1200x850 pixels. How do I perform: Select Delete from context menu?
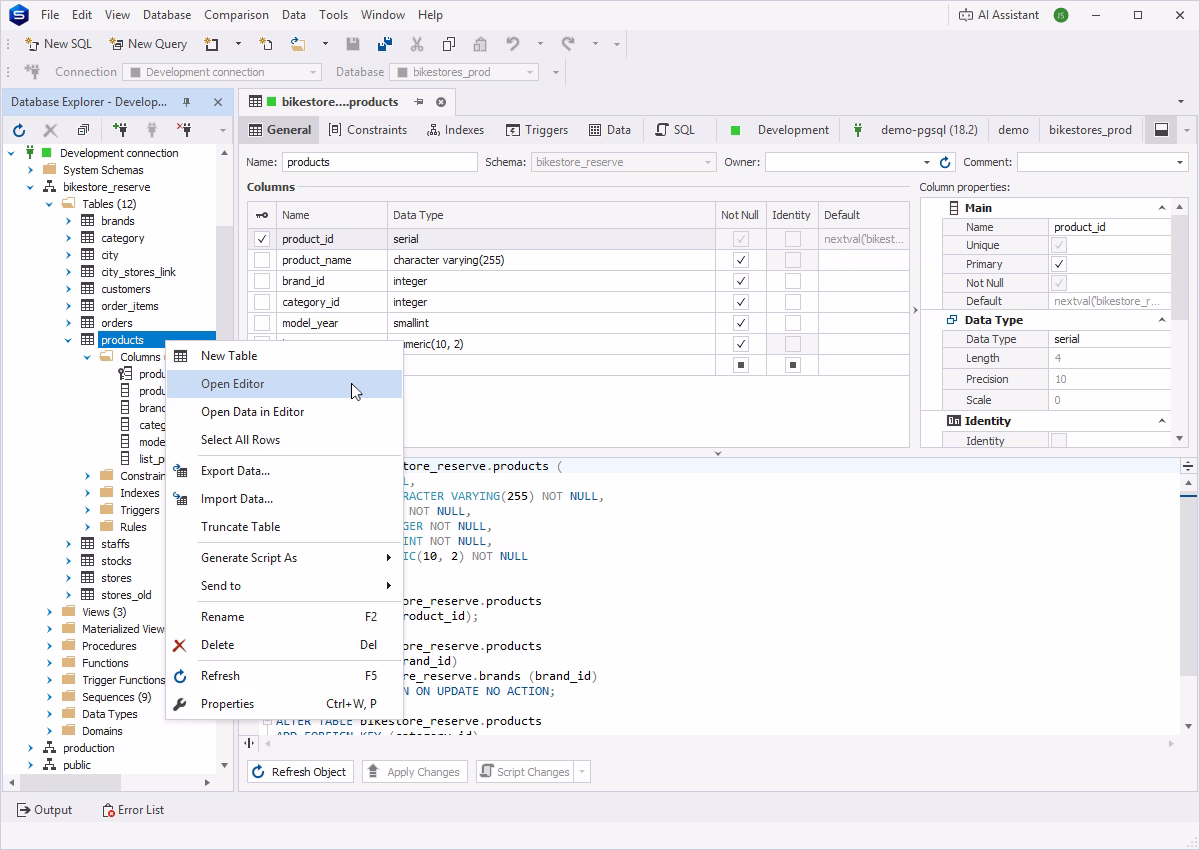[284, 645]
